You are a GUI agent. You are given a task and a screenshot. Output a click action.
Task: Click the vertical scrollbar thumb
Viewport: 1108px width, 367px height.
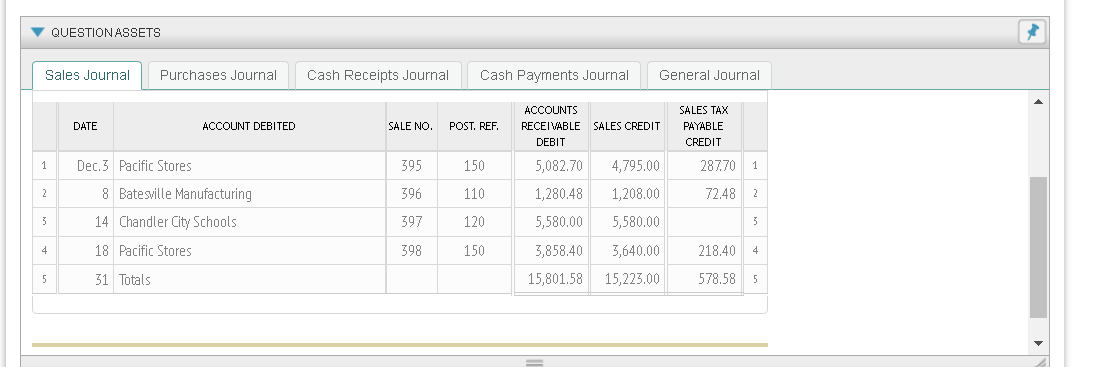[x=1038, y=247]
